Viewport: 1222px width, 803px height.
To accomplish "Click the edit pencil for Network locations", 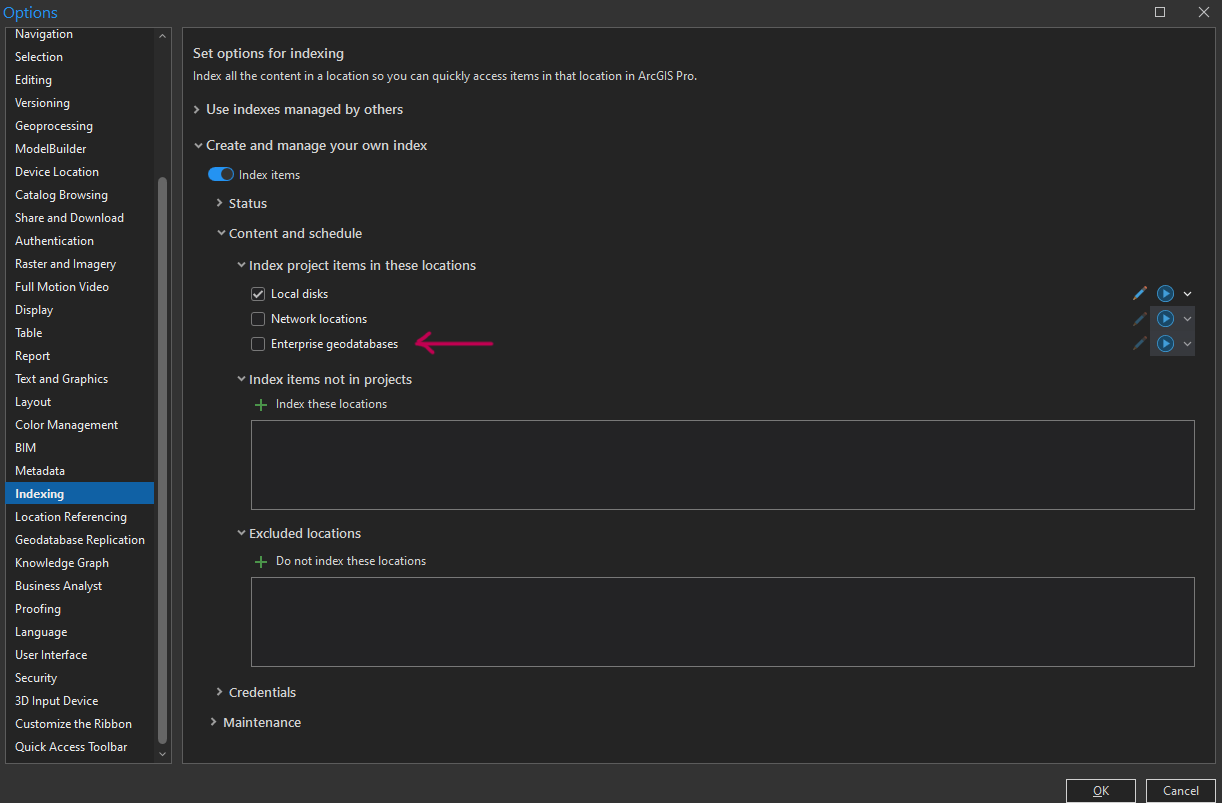I will pyautogui.click(x=1140, y=319).
